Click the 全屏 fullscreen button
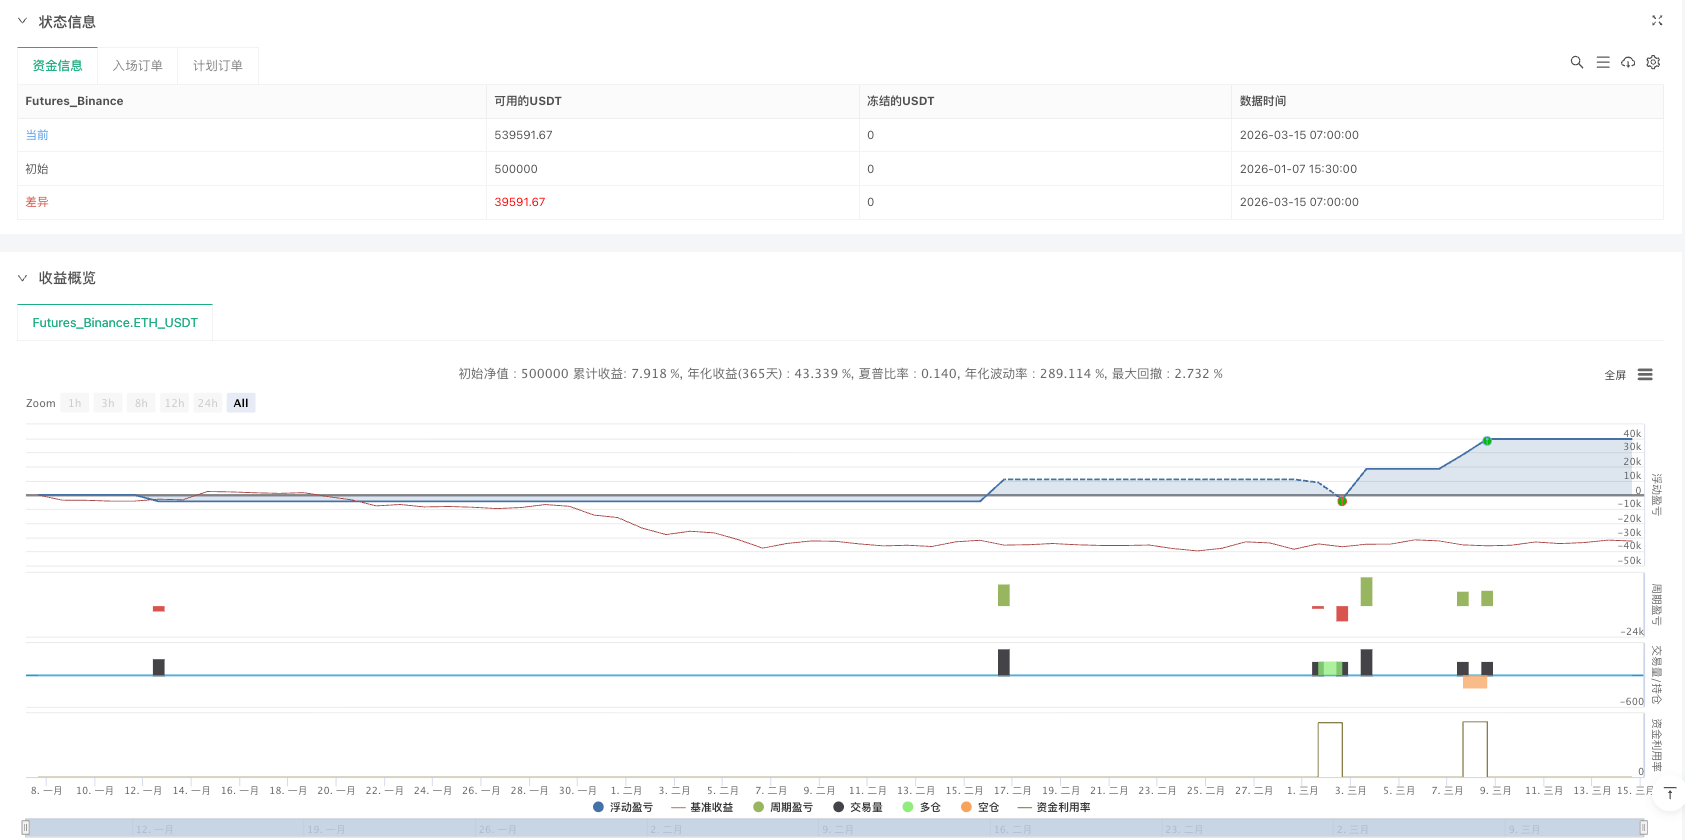This screenshot has width=1685, height=840. [1615, 375]
